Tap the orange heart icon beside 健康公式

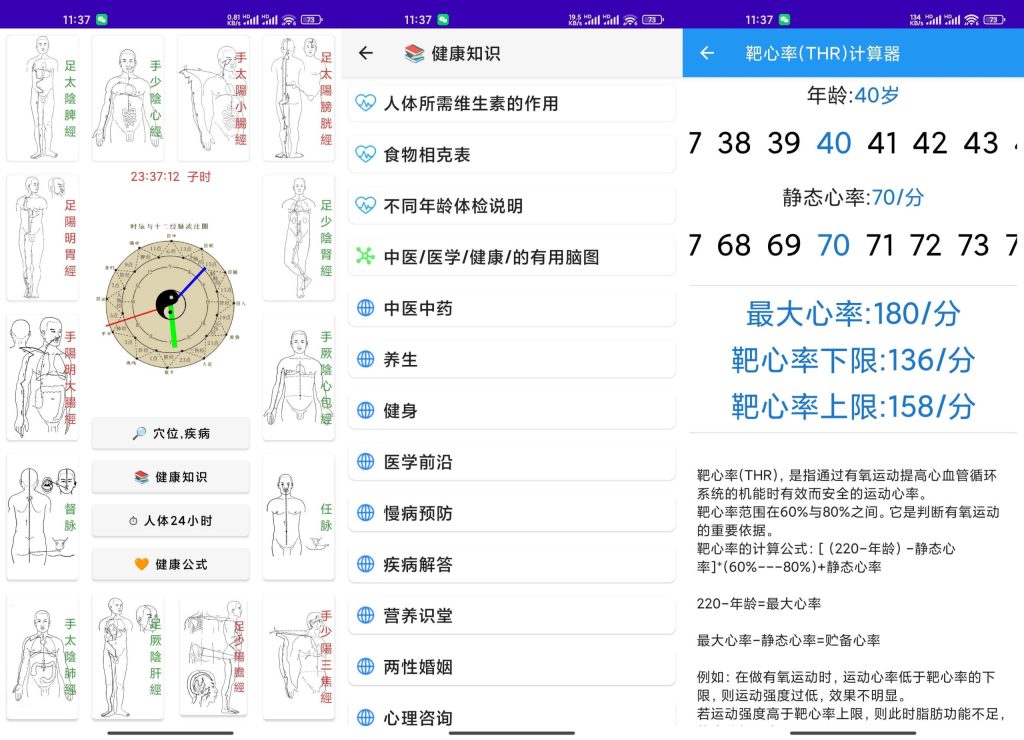142,564
